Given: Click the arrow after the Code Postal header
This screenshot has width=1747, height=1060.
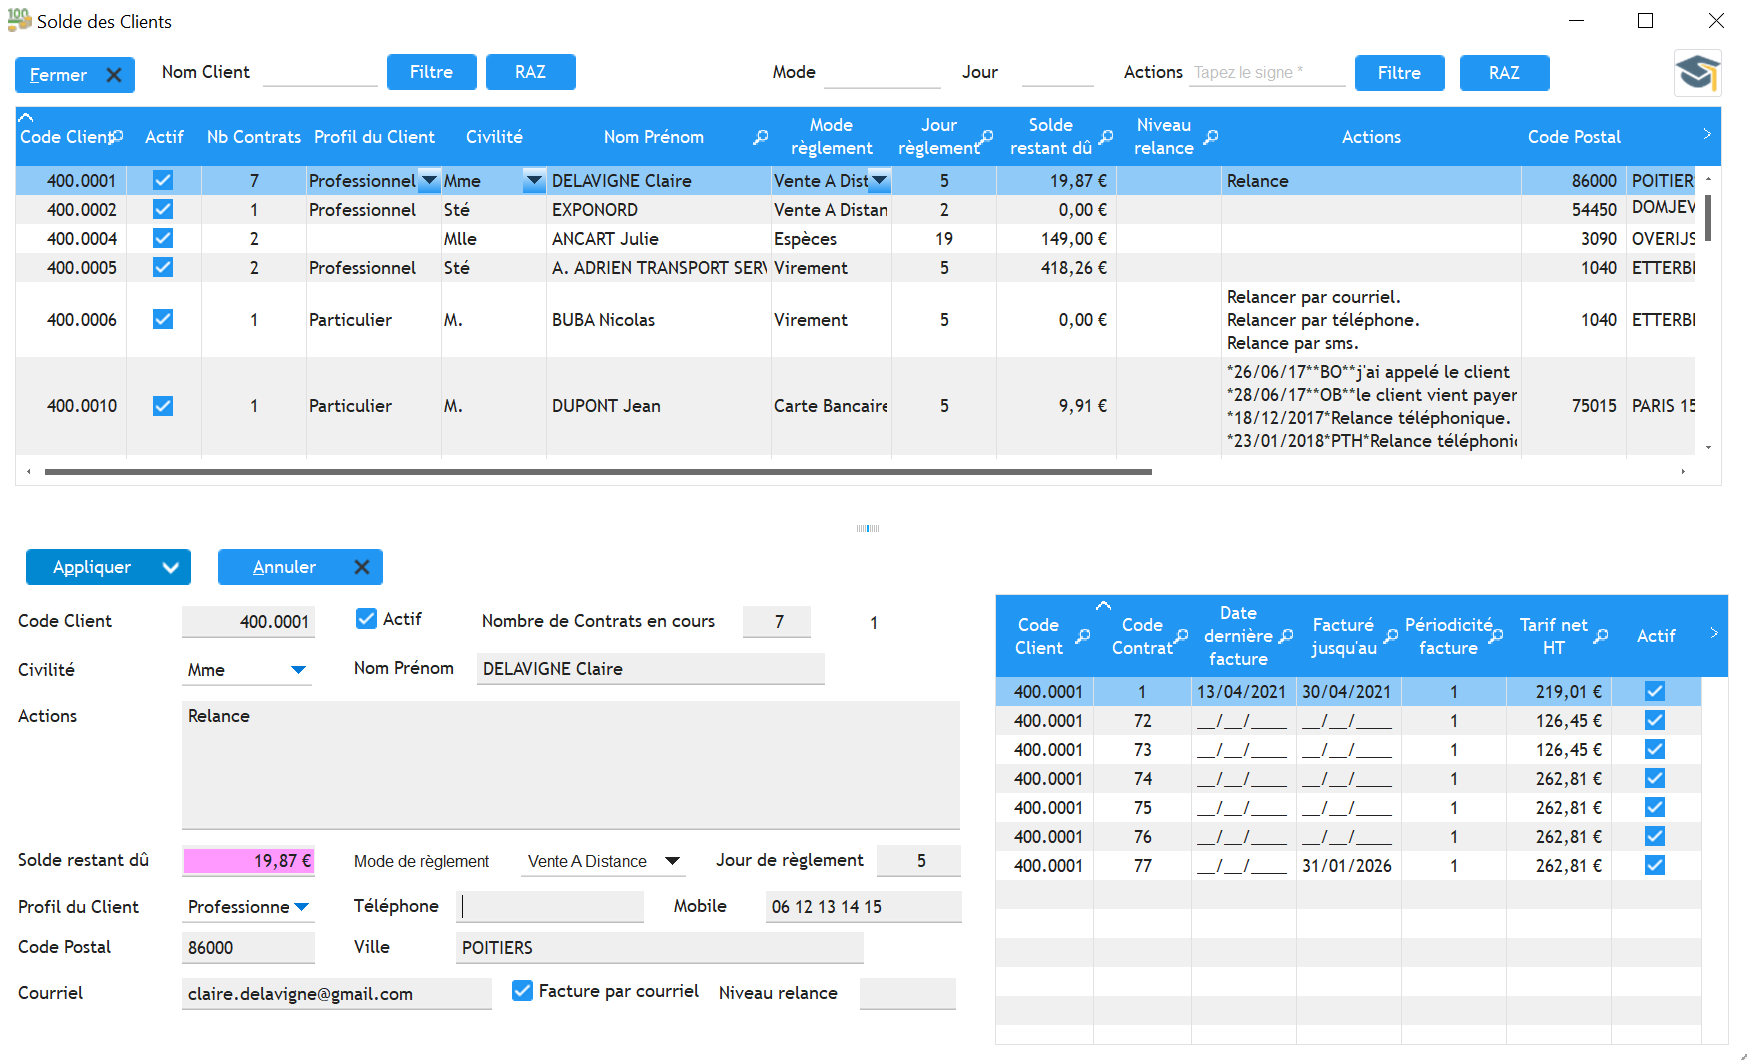Looking at the screenshot, I should [1707, 134].
